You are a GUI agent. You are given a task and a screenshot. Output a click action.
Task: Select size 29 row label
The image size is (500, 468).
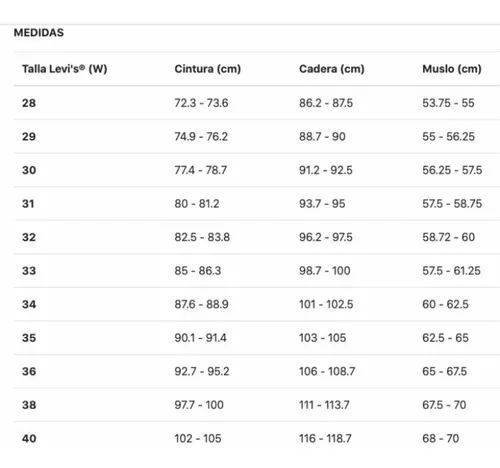click(29, 137)
